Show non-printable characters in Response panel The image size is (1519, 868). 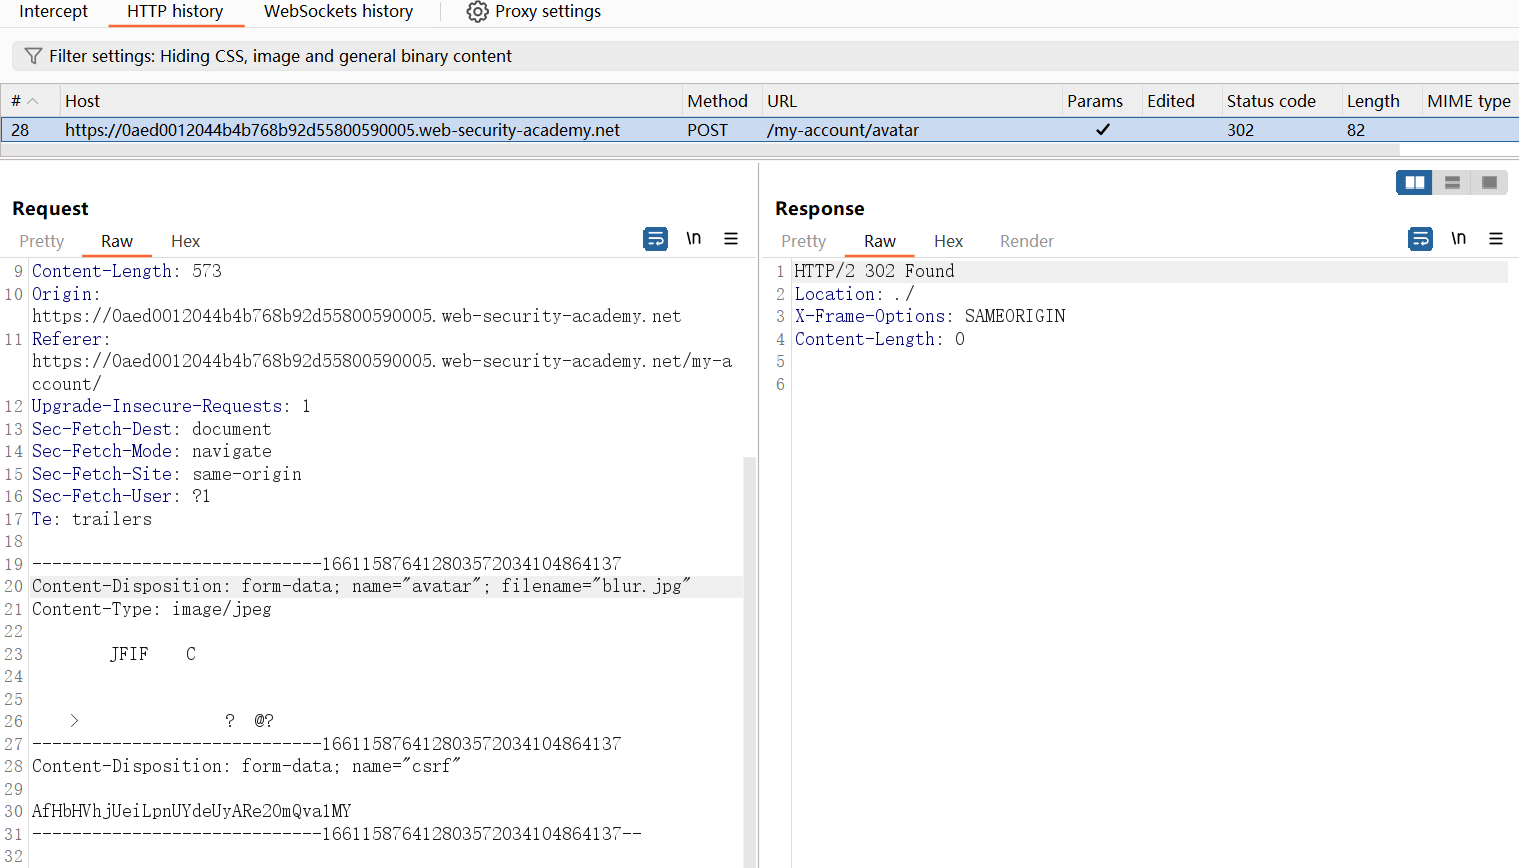click(1458, 239)
